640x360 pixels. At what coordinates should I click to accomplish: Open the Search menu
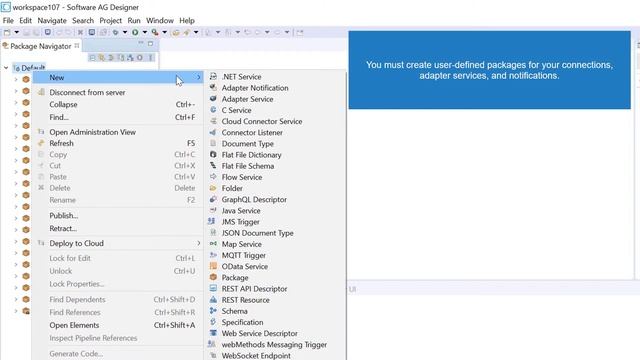[83, 20]
